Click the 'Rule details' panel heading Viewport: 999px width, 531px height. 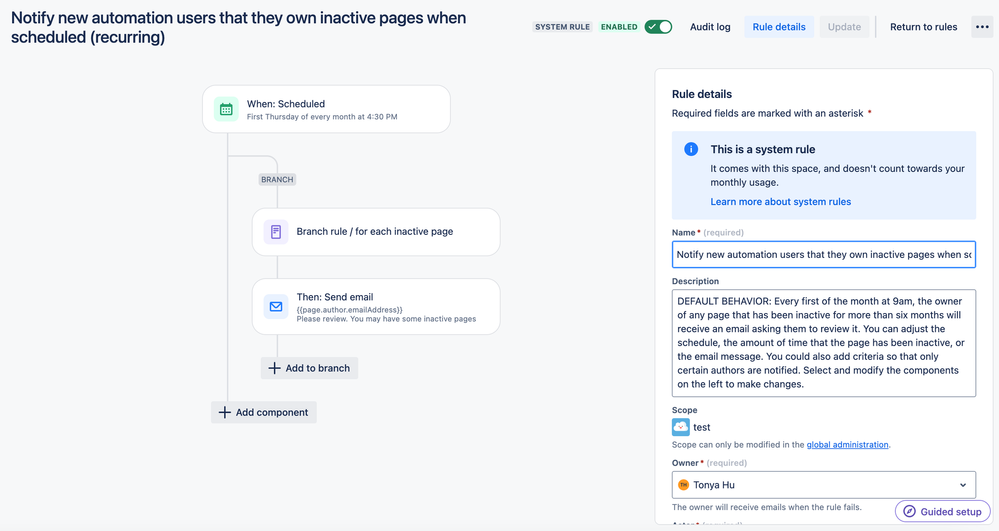701,94
